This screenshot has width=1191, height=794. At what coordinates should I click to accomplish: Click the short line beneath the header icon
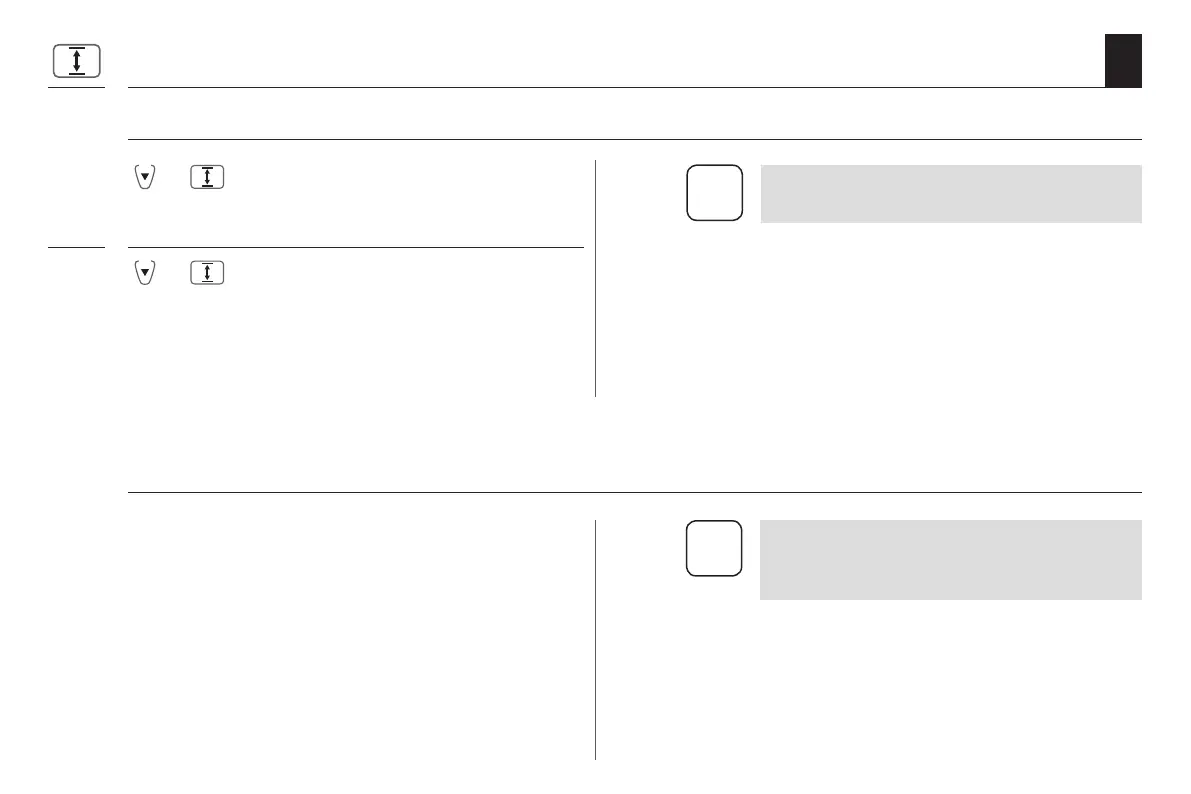coord(76,88)
